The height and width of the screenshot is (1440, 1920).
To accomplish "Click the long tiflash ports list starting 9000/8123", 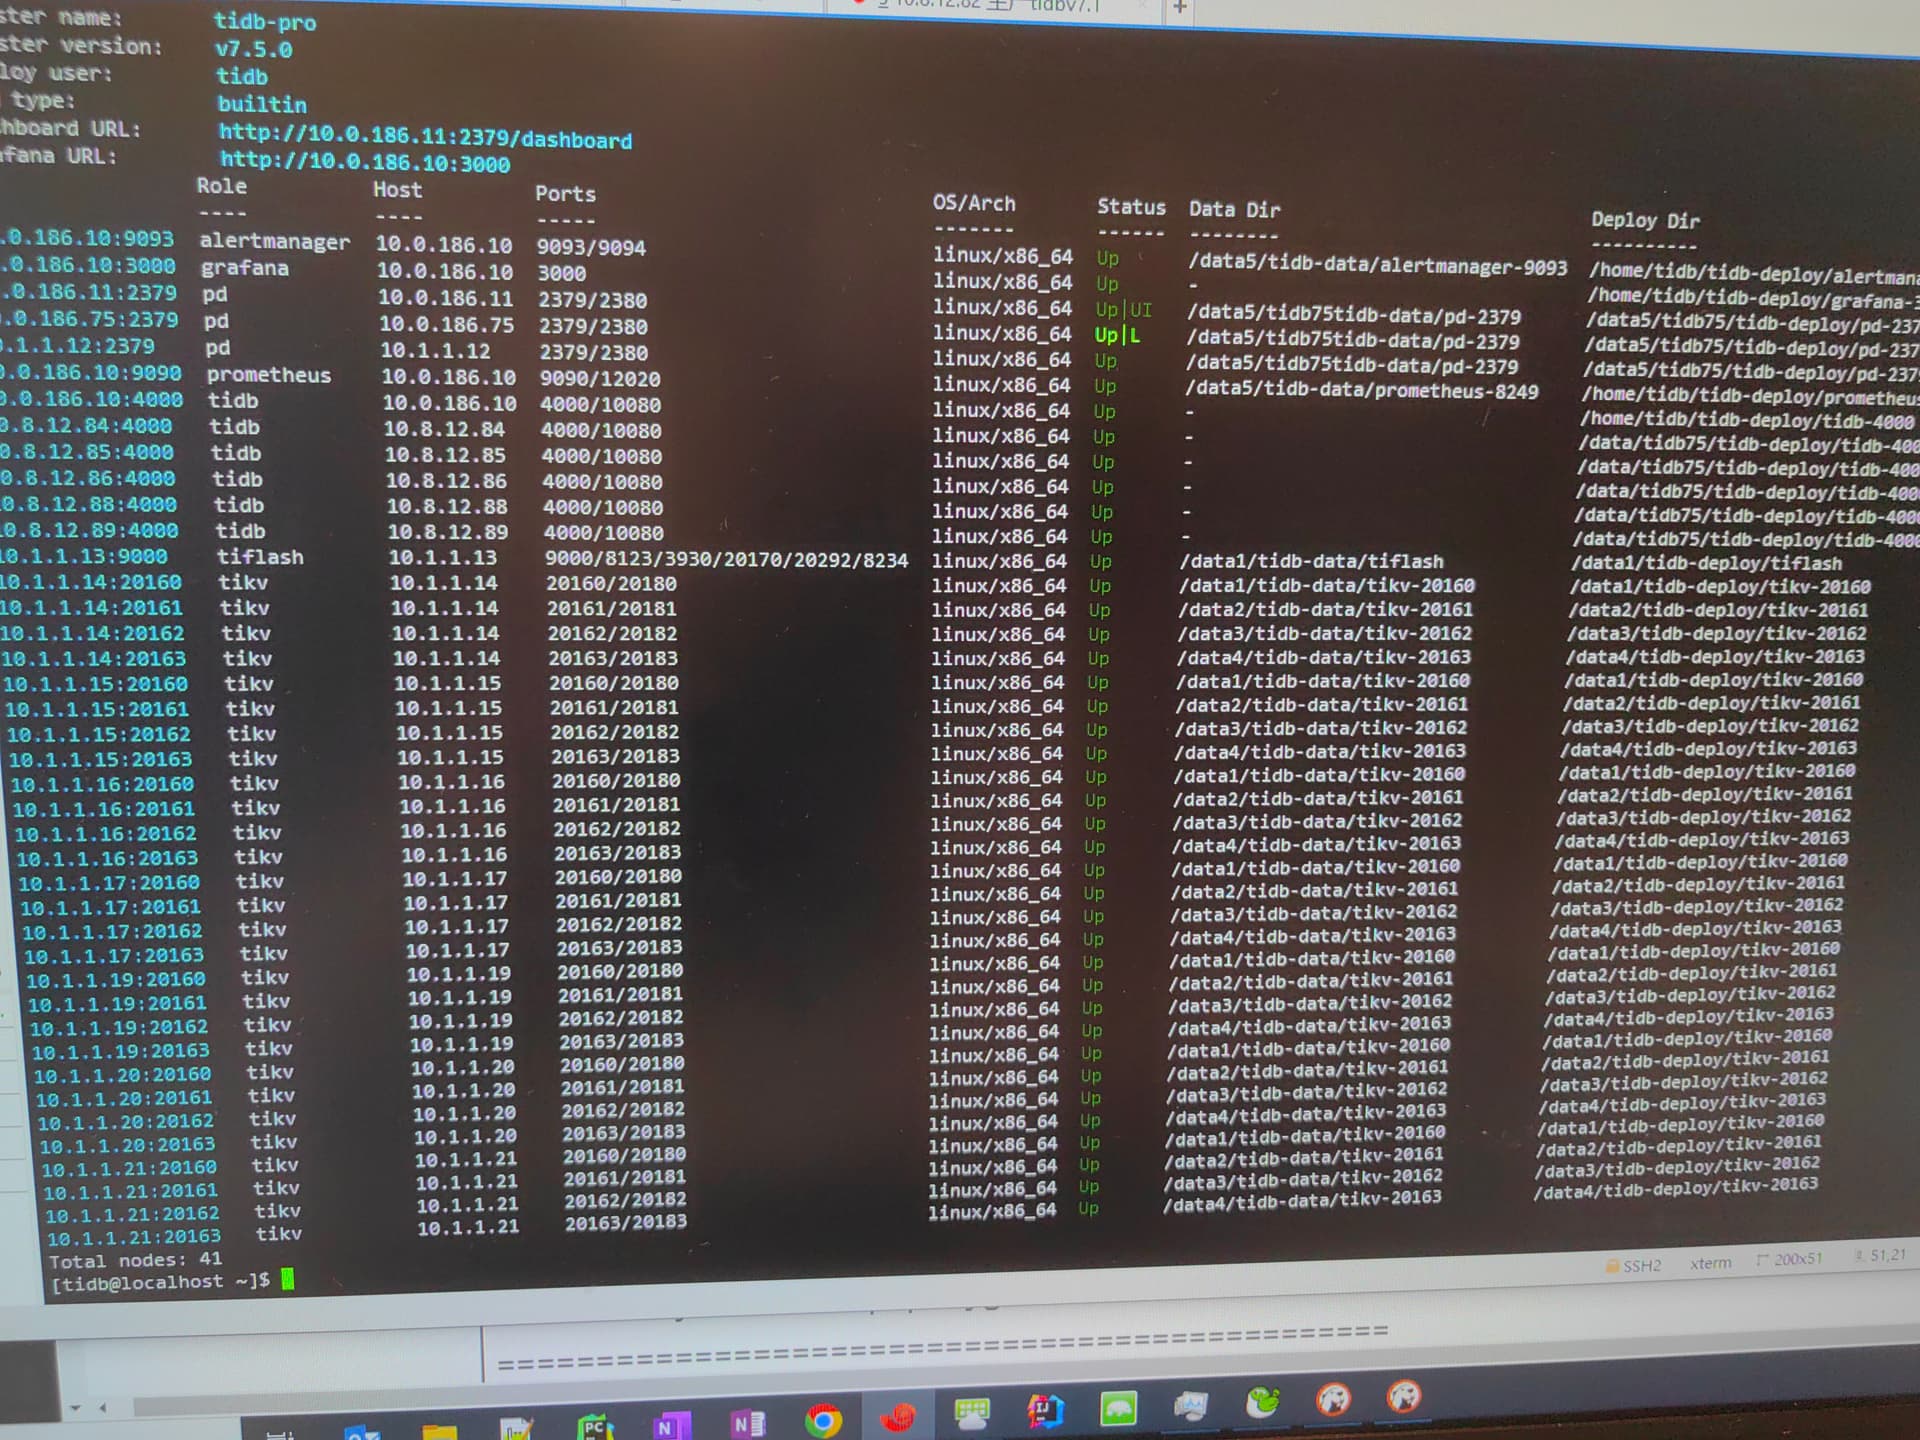I will pyautogui.click(x=726, y=560).
